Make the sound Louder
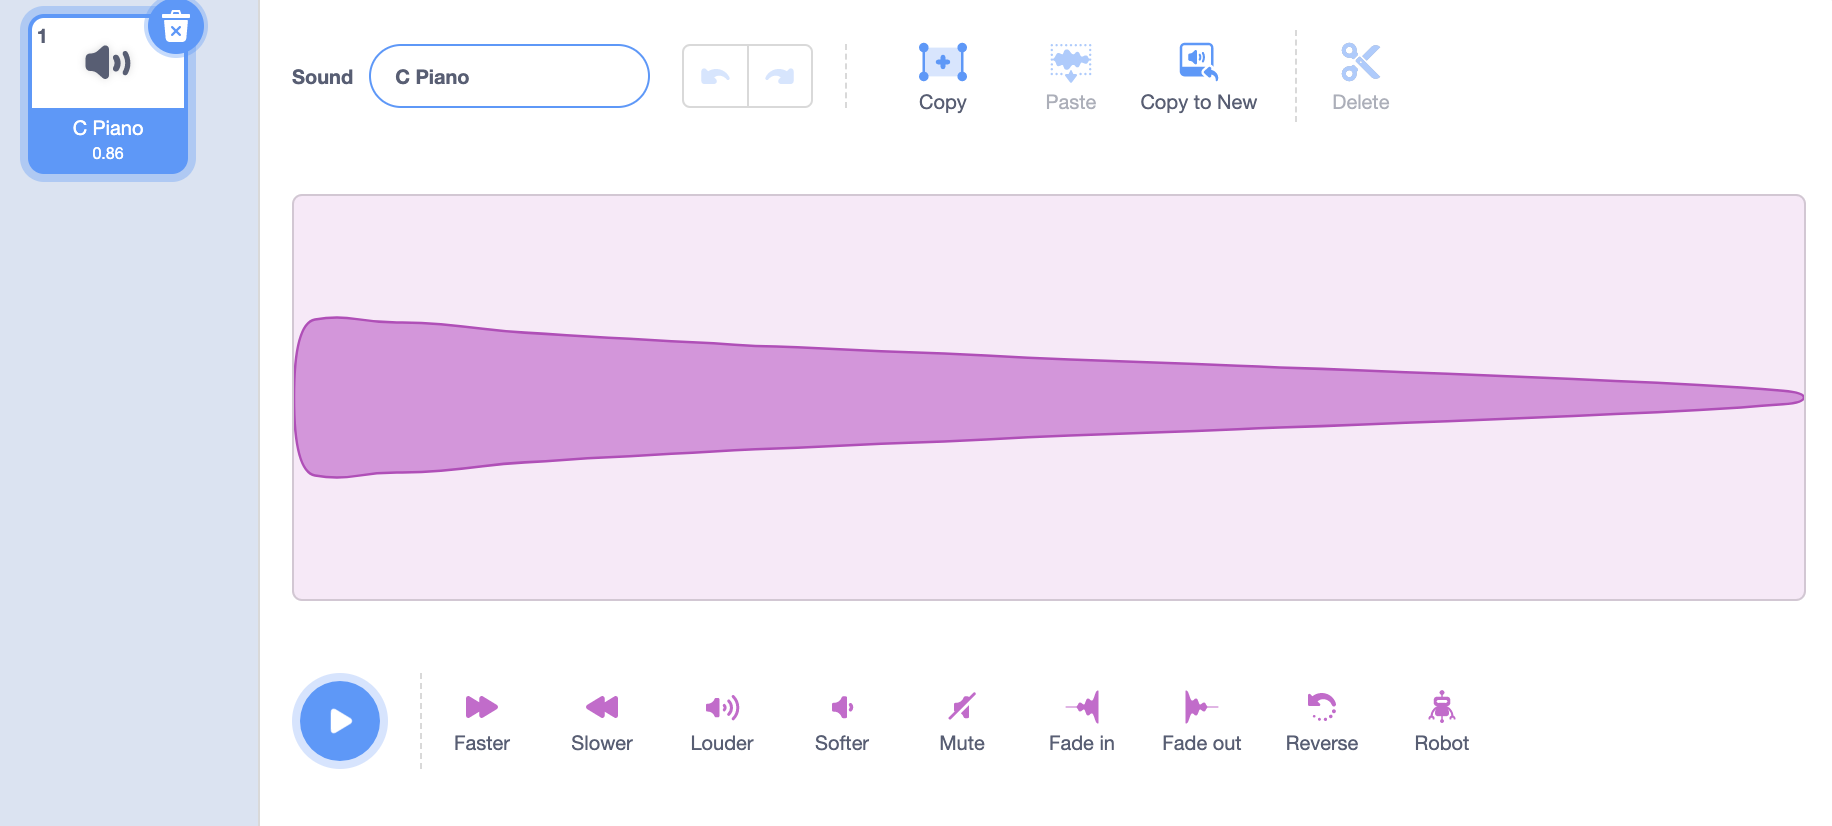 [x=721, y=708]
